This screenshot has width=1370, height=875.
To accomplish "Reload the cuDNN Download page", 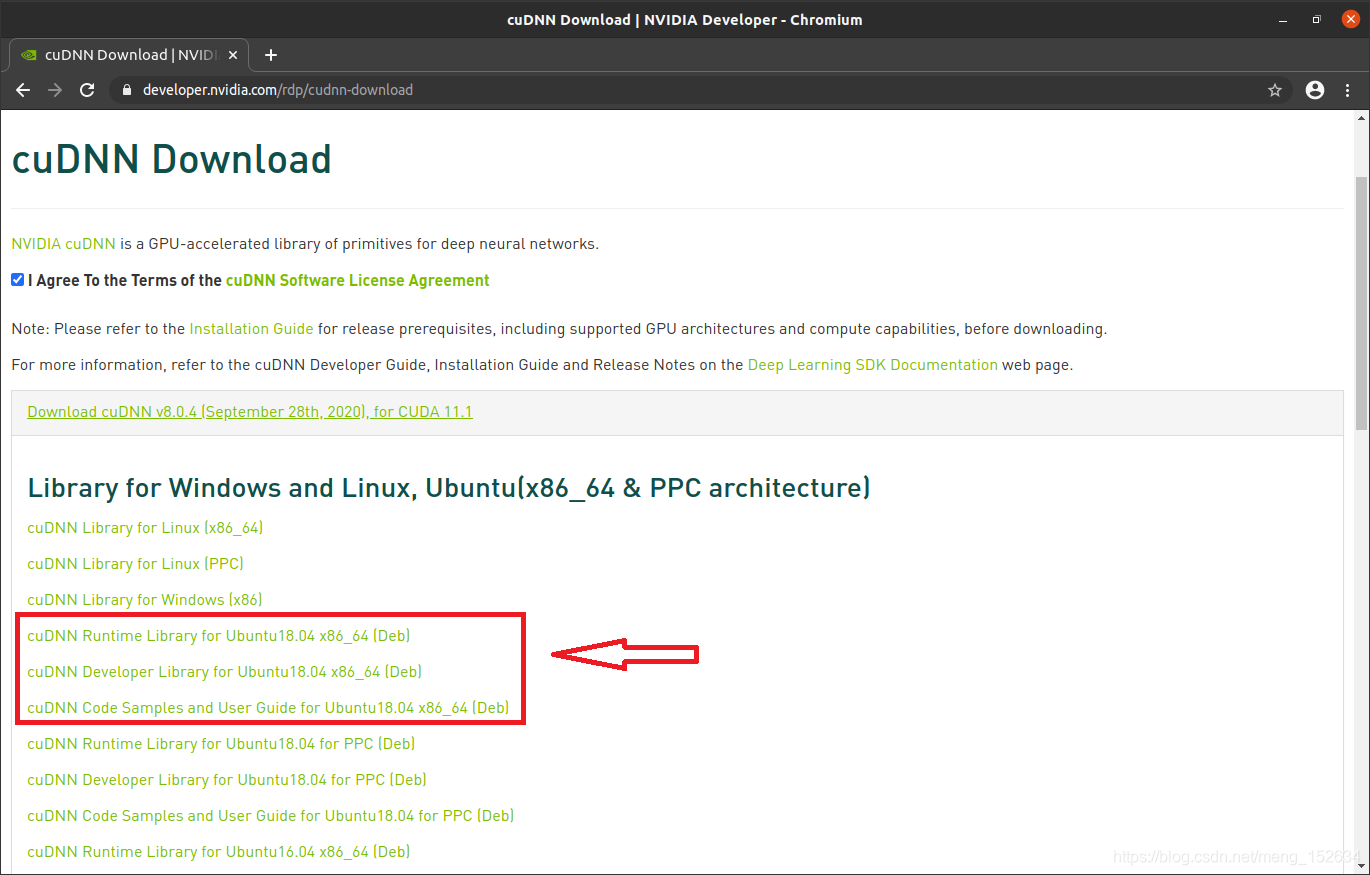I will point(87,90).
